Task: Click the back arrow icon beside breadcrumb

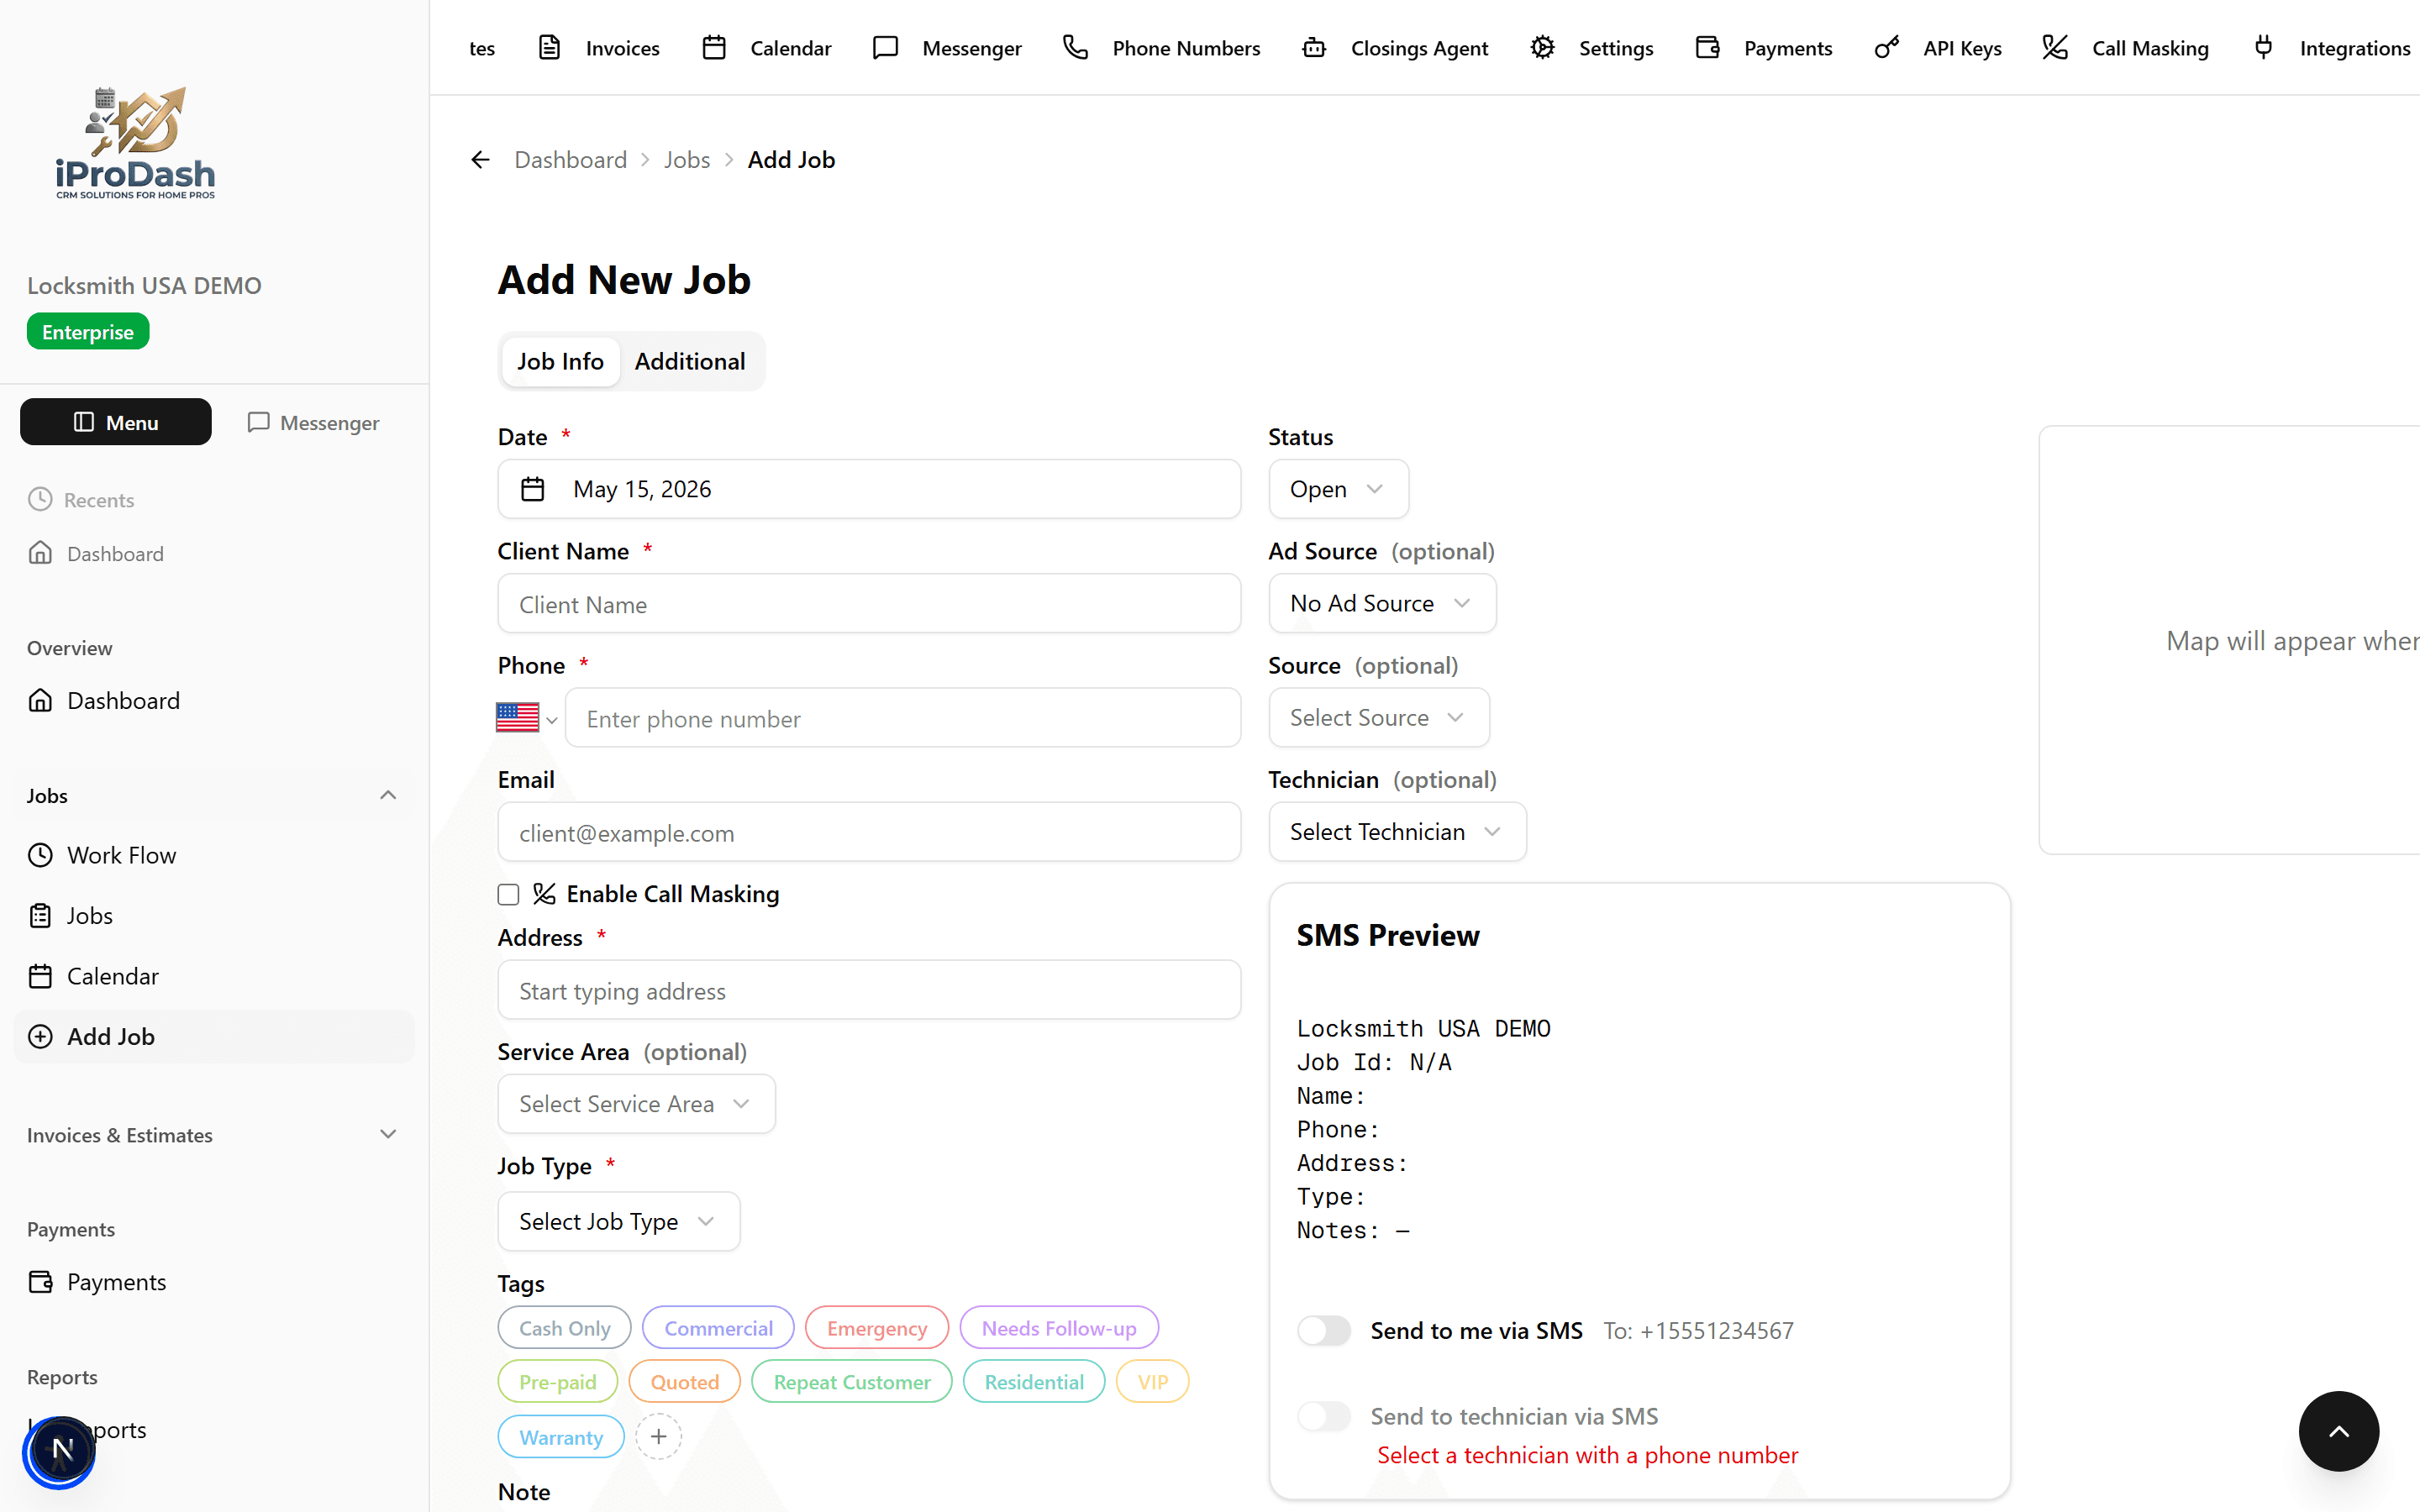Action: 480,160
